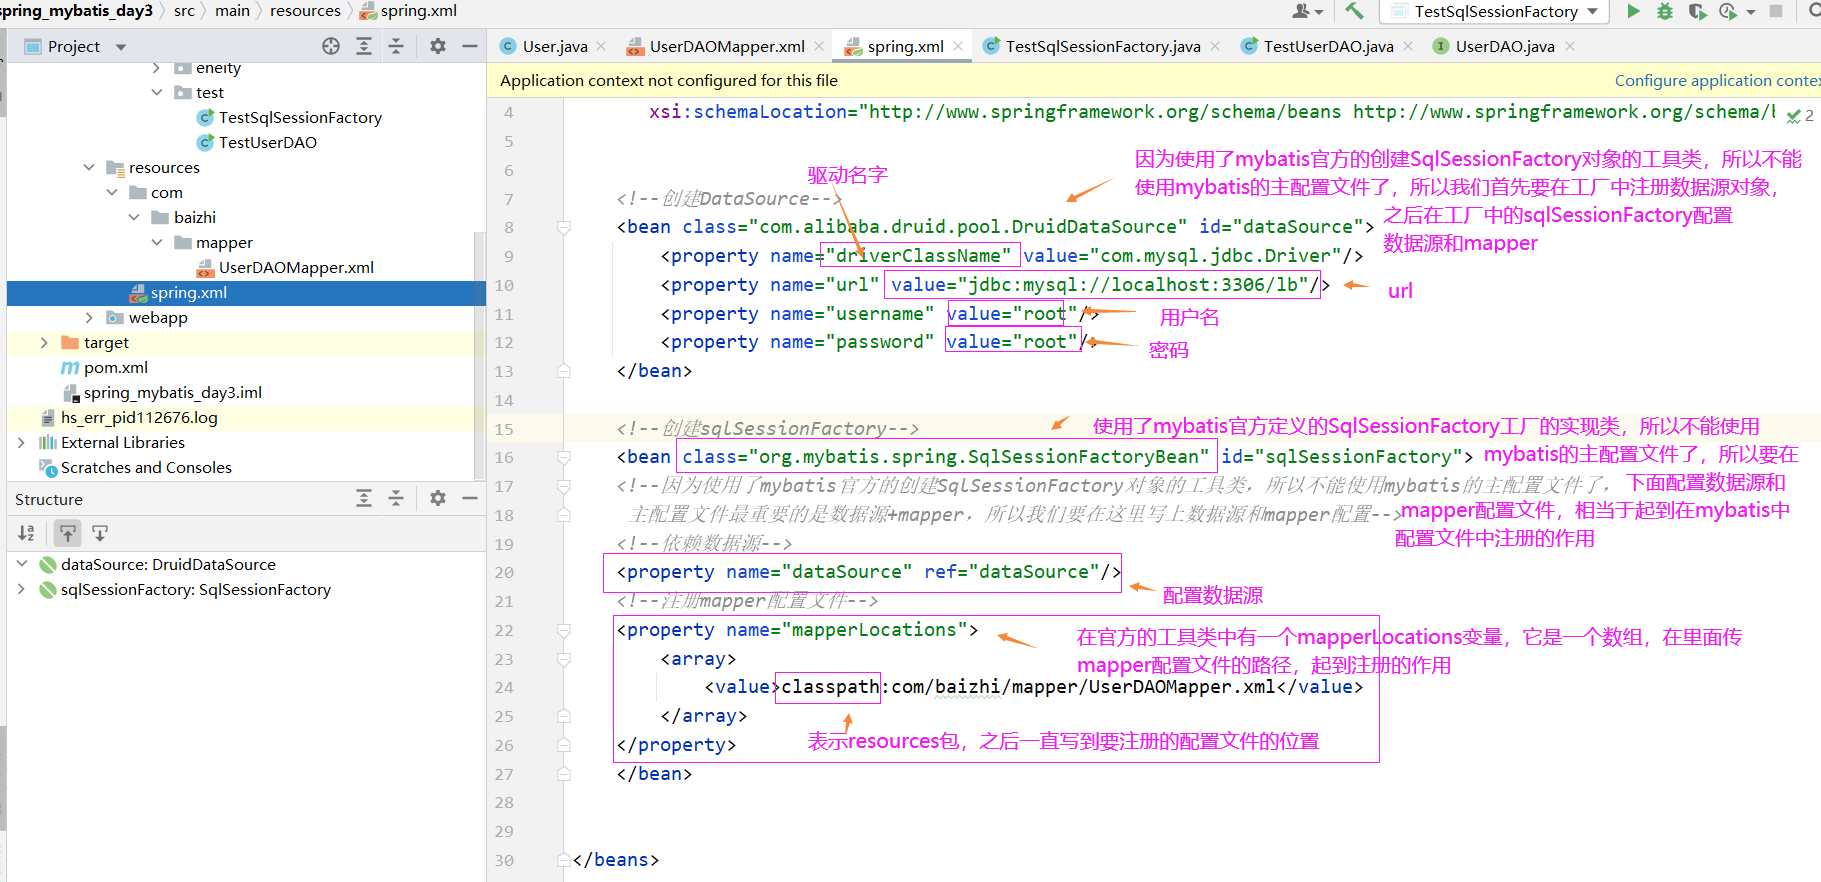Collapse the mapper folder
Screen dimensions: 1821x882
pos(157,242)
